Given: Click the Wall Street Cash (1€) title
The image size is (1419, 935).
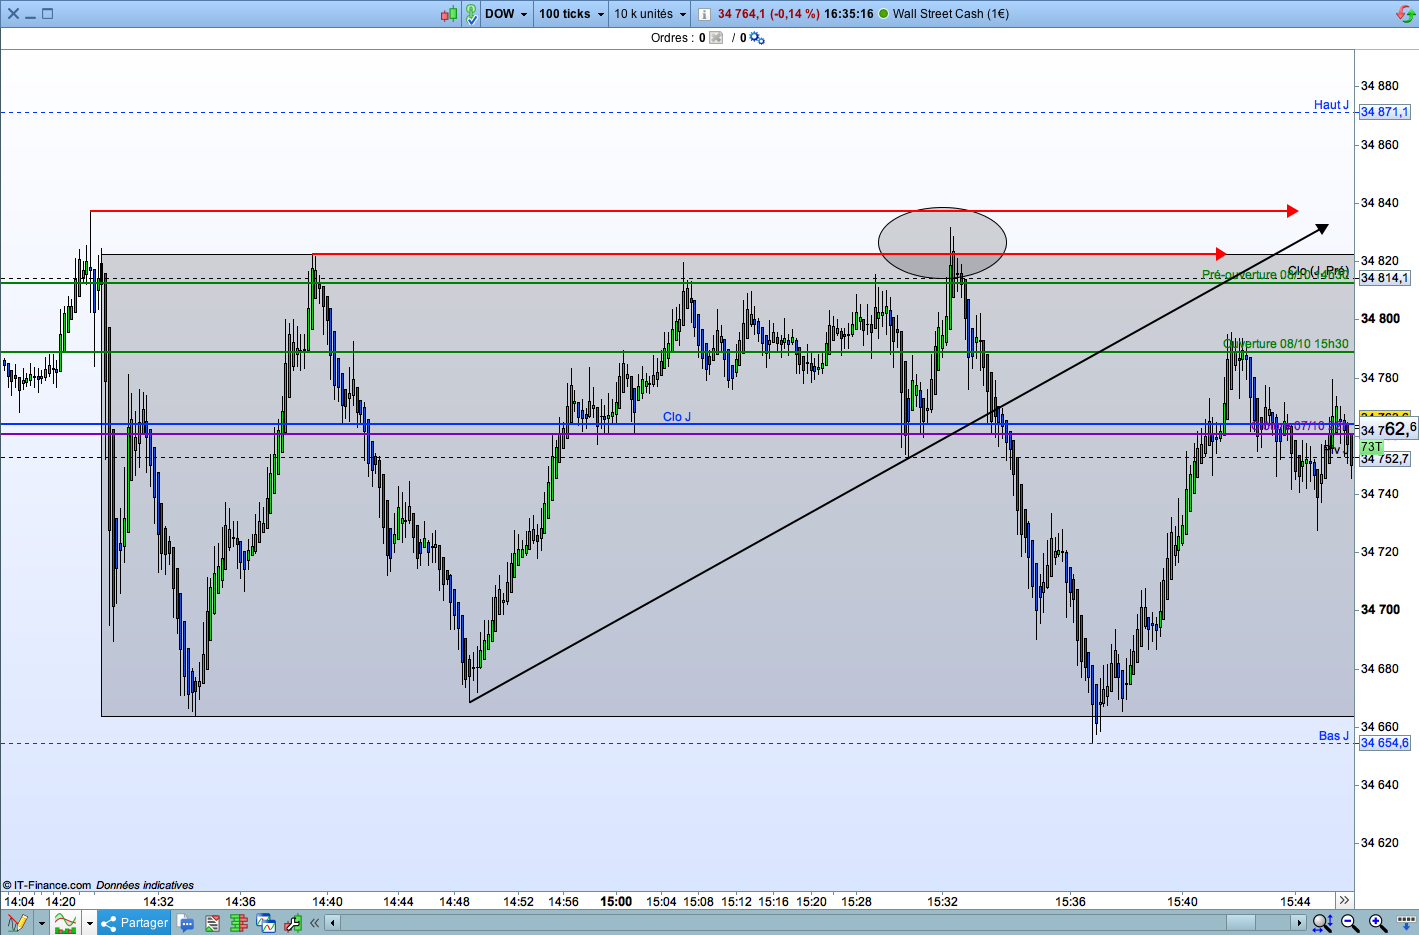Looking at the screenshot, I should tap(951, 14).
